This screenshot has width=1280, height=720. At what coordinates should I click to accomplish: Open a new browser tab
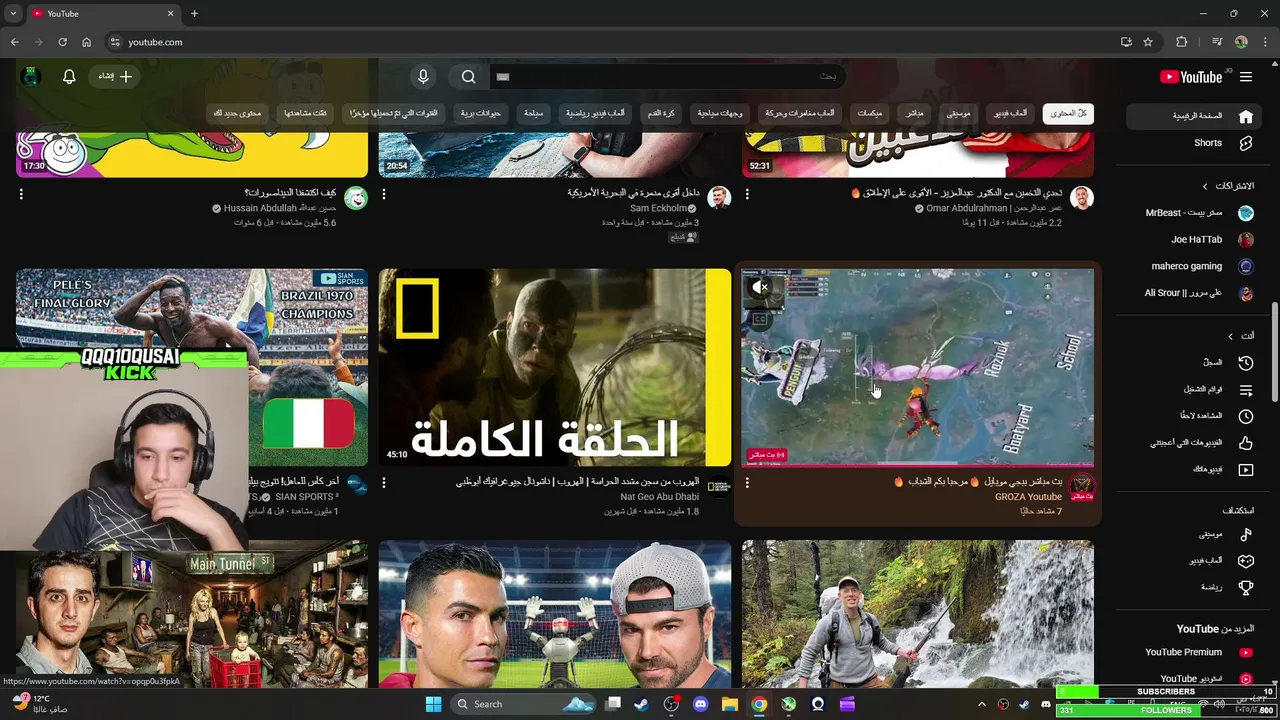click(194, 13)
